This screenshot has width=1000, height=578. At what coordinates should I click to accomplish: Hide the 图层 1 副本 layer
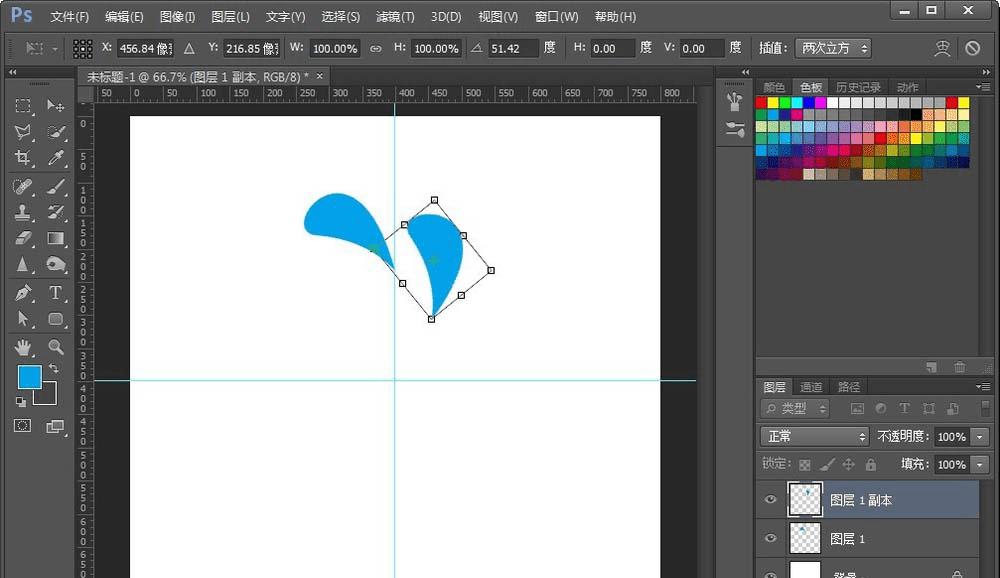[x=770, y=500]
